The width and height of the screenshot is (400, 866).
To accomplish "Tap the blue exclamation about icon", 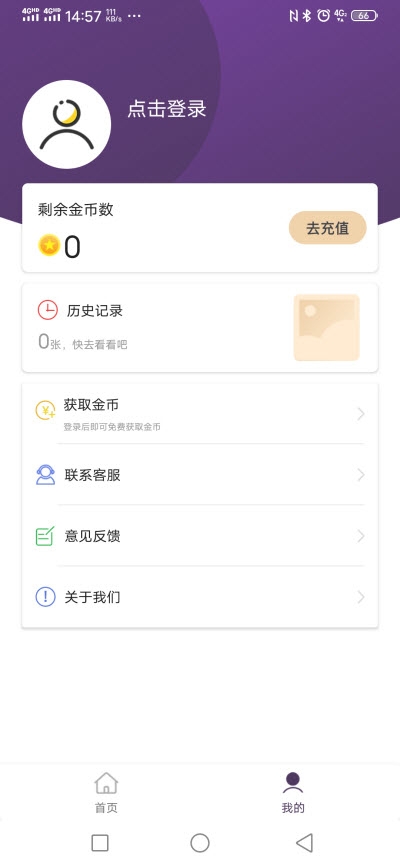I will click(x=45, y=597).
